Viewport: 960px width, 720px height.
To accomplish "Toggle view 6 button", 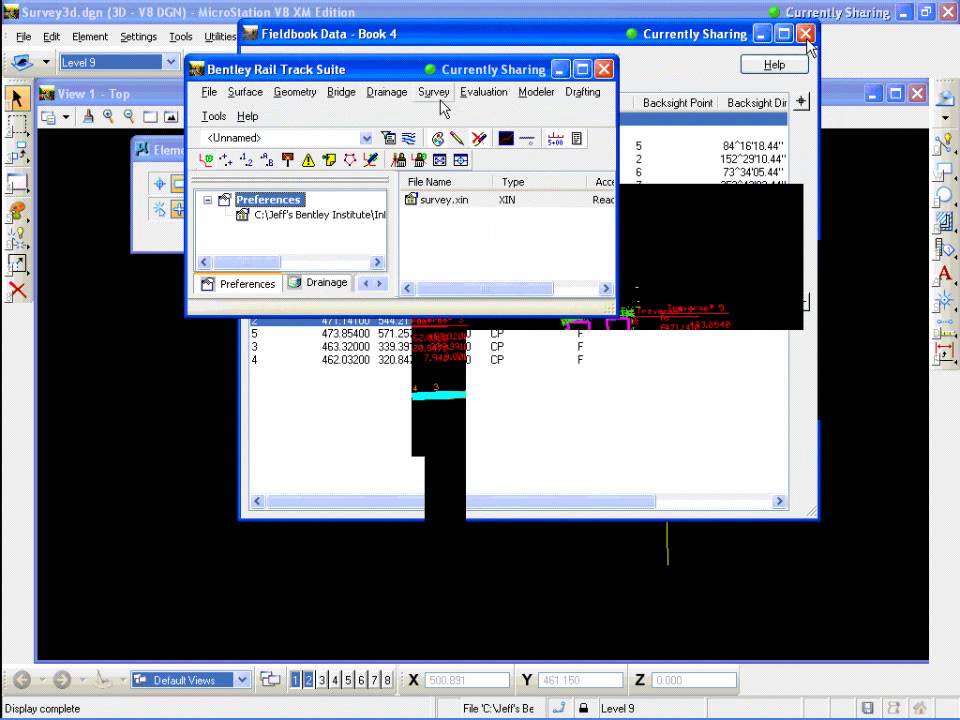I will [361, 680].
